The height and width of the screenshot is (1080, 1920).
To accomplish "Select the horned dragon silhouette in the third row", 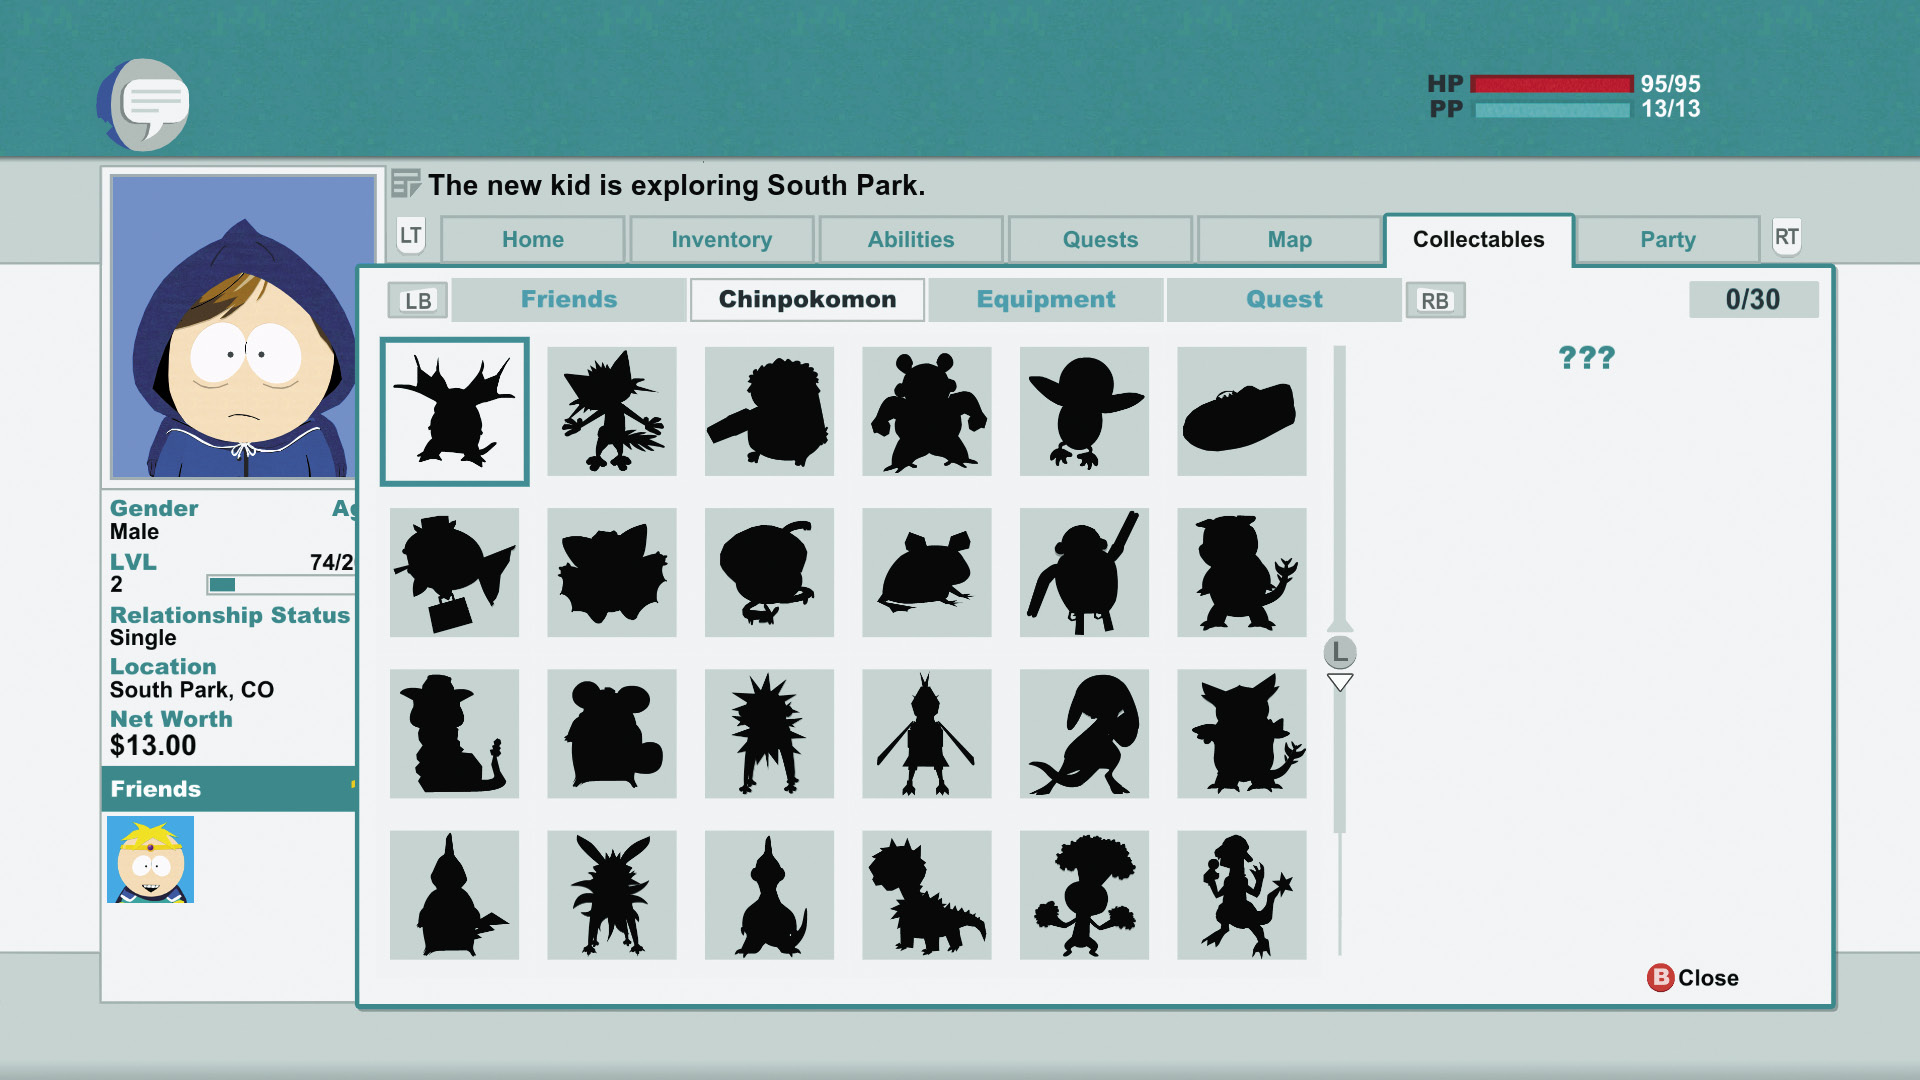I will 1242,734.
